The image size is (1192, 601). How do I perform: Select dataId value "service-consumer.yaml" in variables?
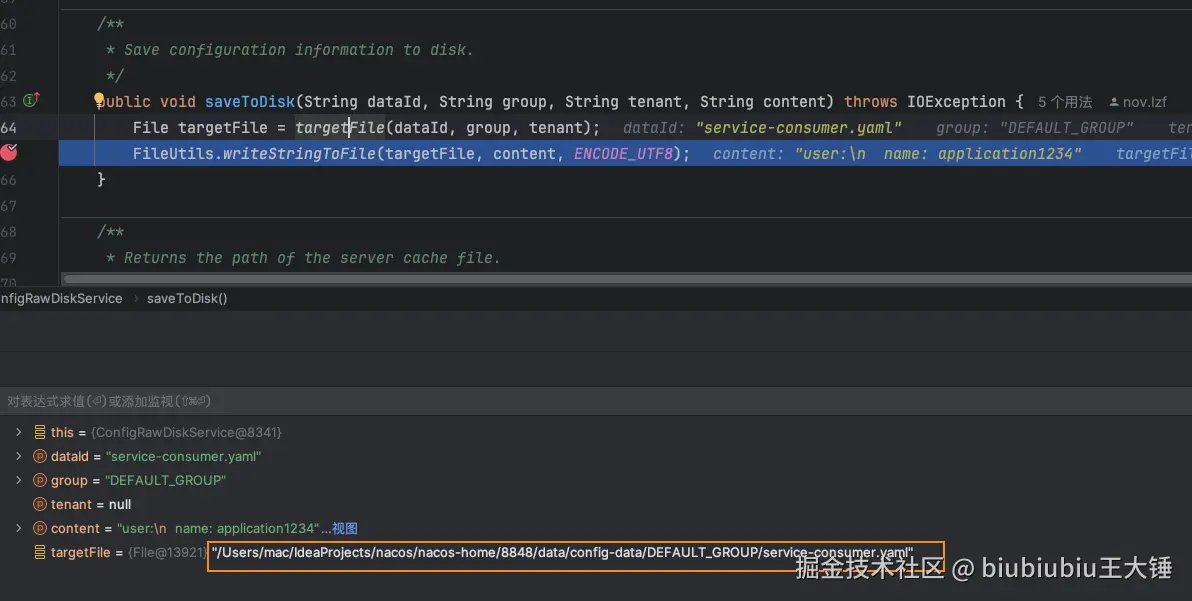coord(183,456)
